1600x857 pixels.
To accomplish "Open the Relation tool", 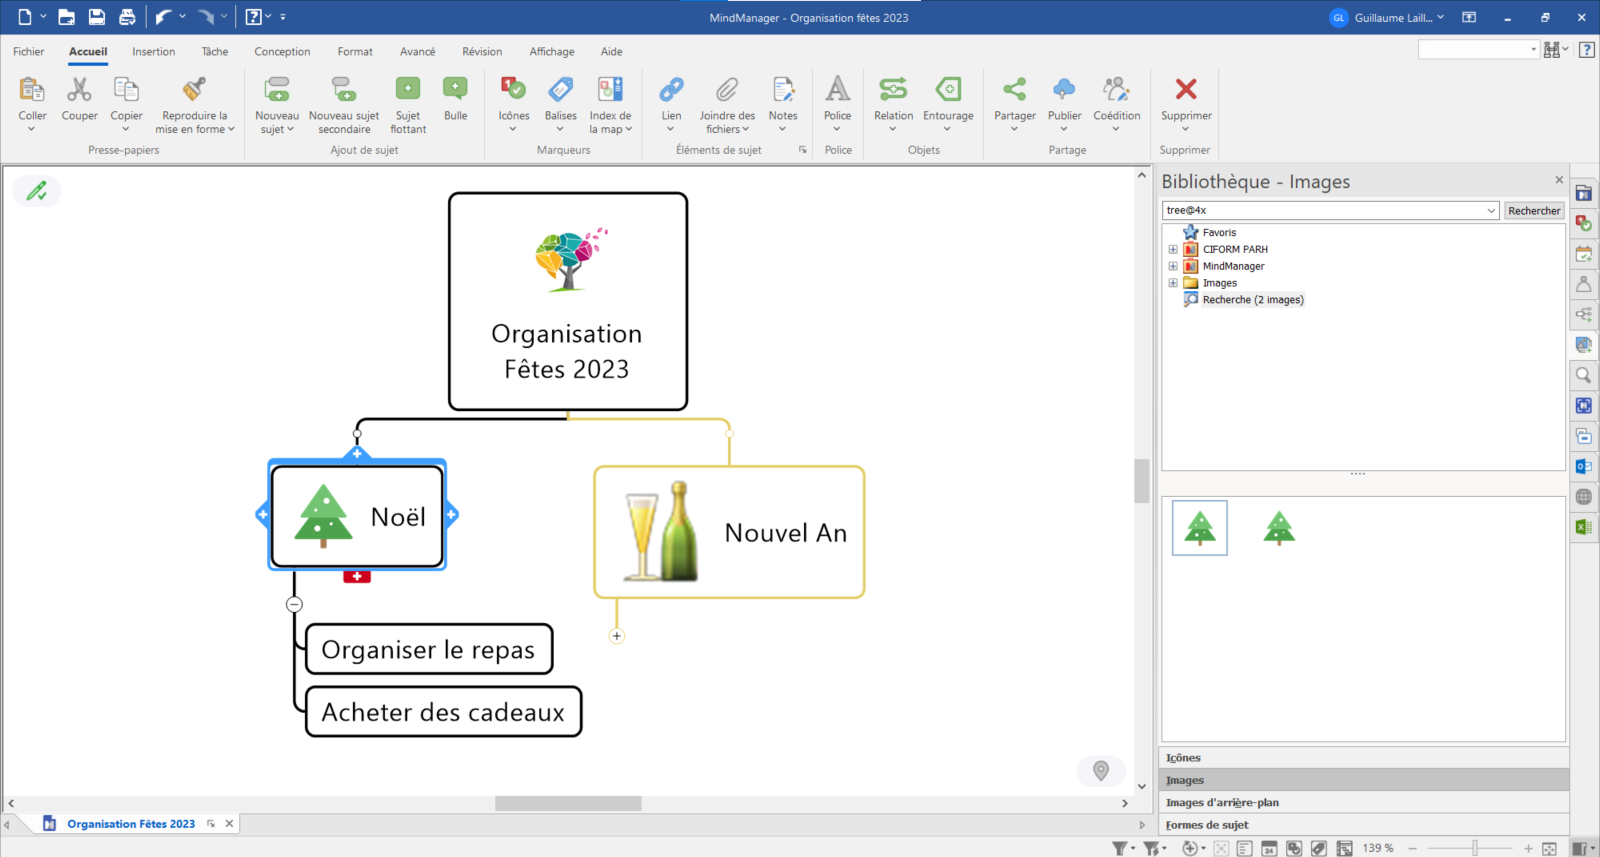I will [x=893, y=90].
